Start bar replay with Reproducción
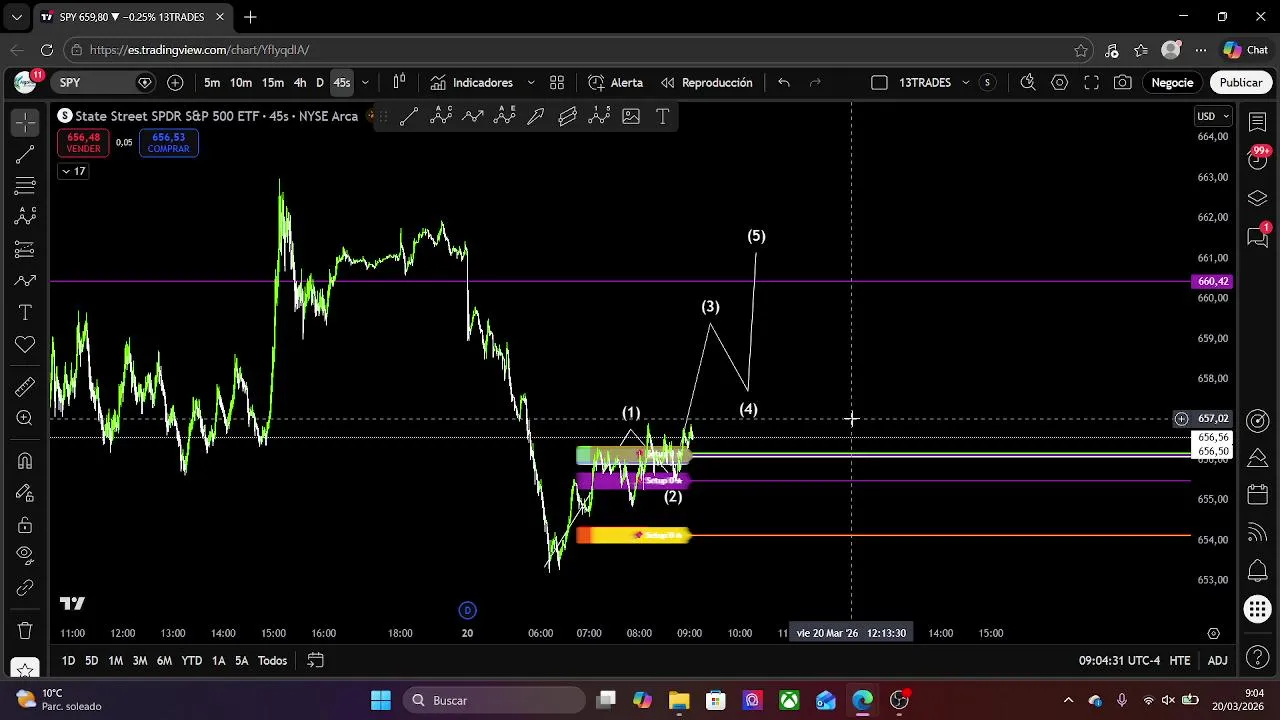The image size is (1280, 720). [x=706, y=83]
